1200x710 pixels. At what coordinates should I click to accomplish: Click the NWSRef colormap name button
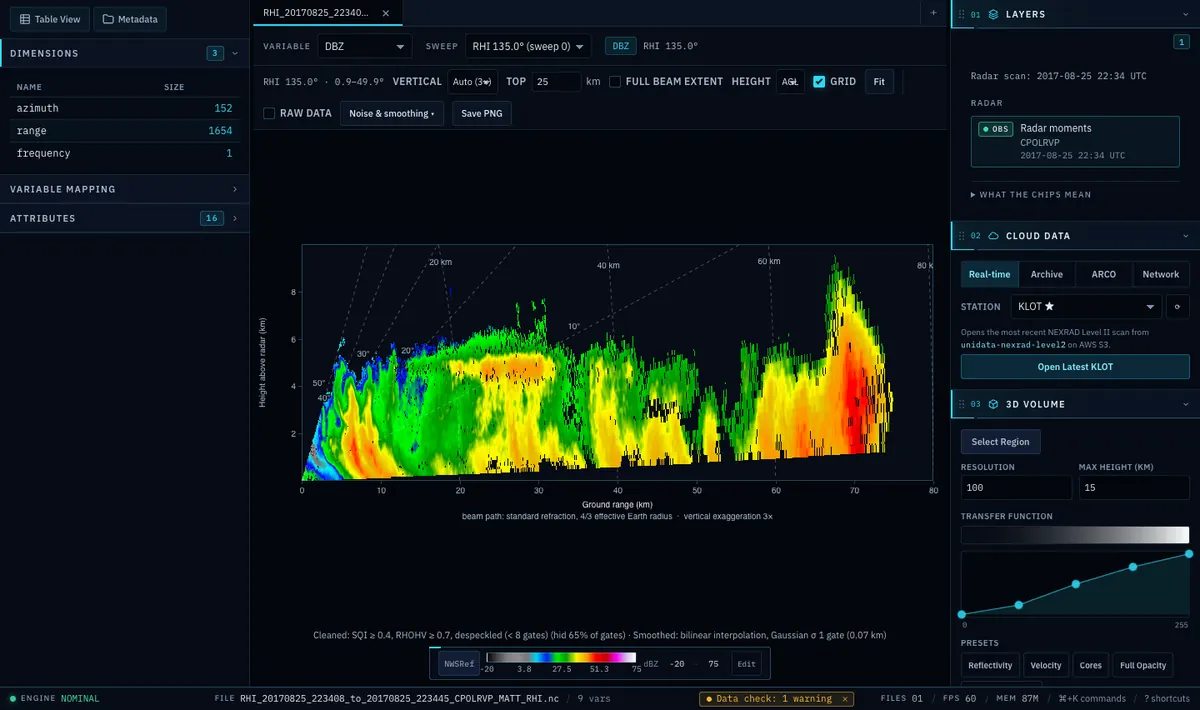pos(459,663)
